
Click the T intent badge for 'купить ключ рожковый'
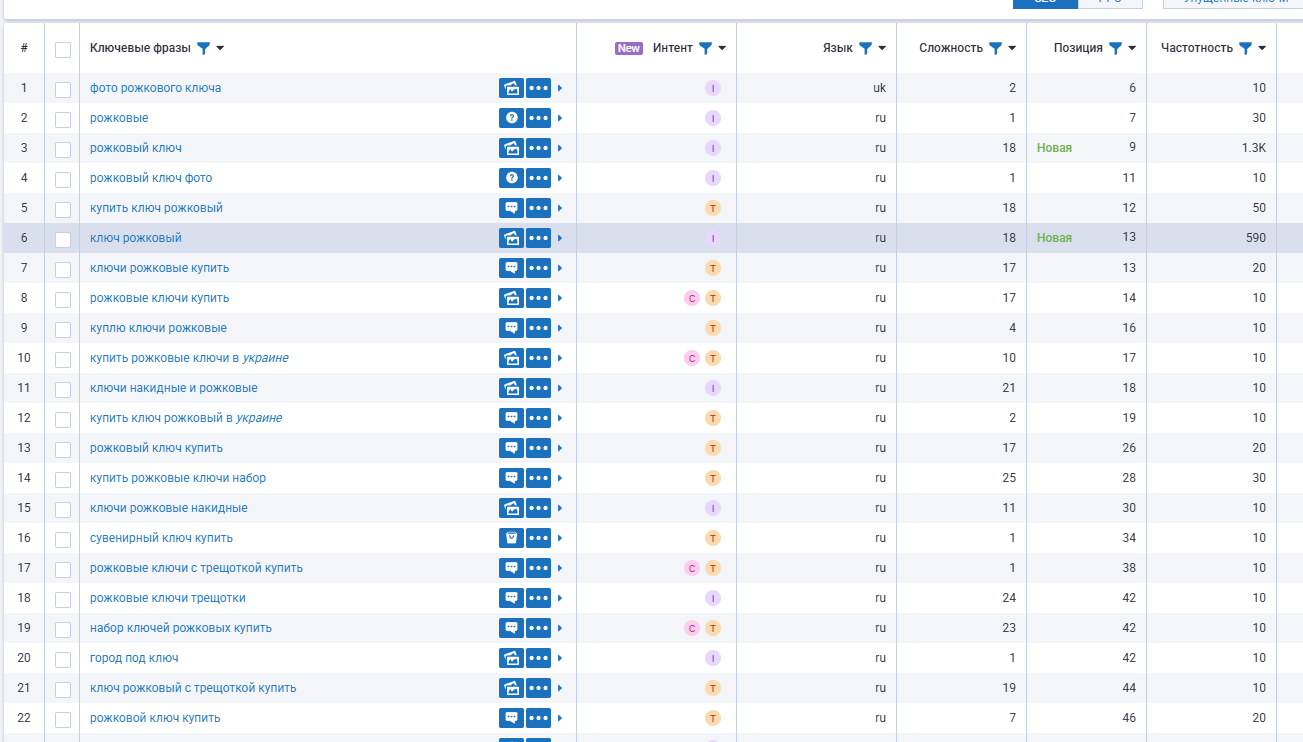[x=713, y=208]
